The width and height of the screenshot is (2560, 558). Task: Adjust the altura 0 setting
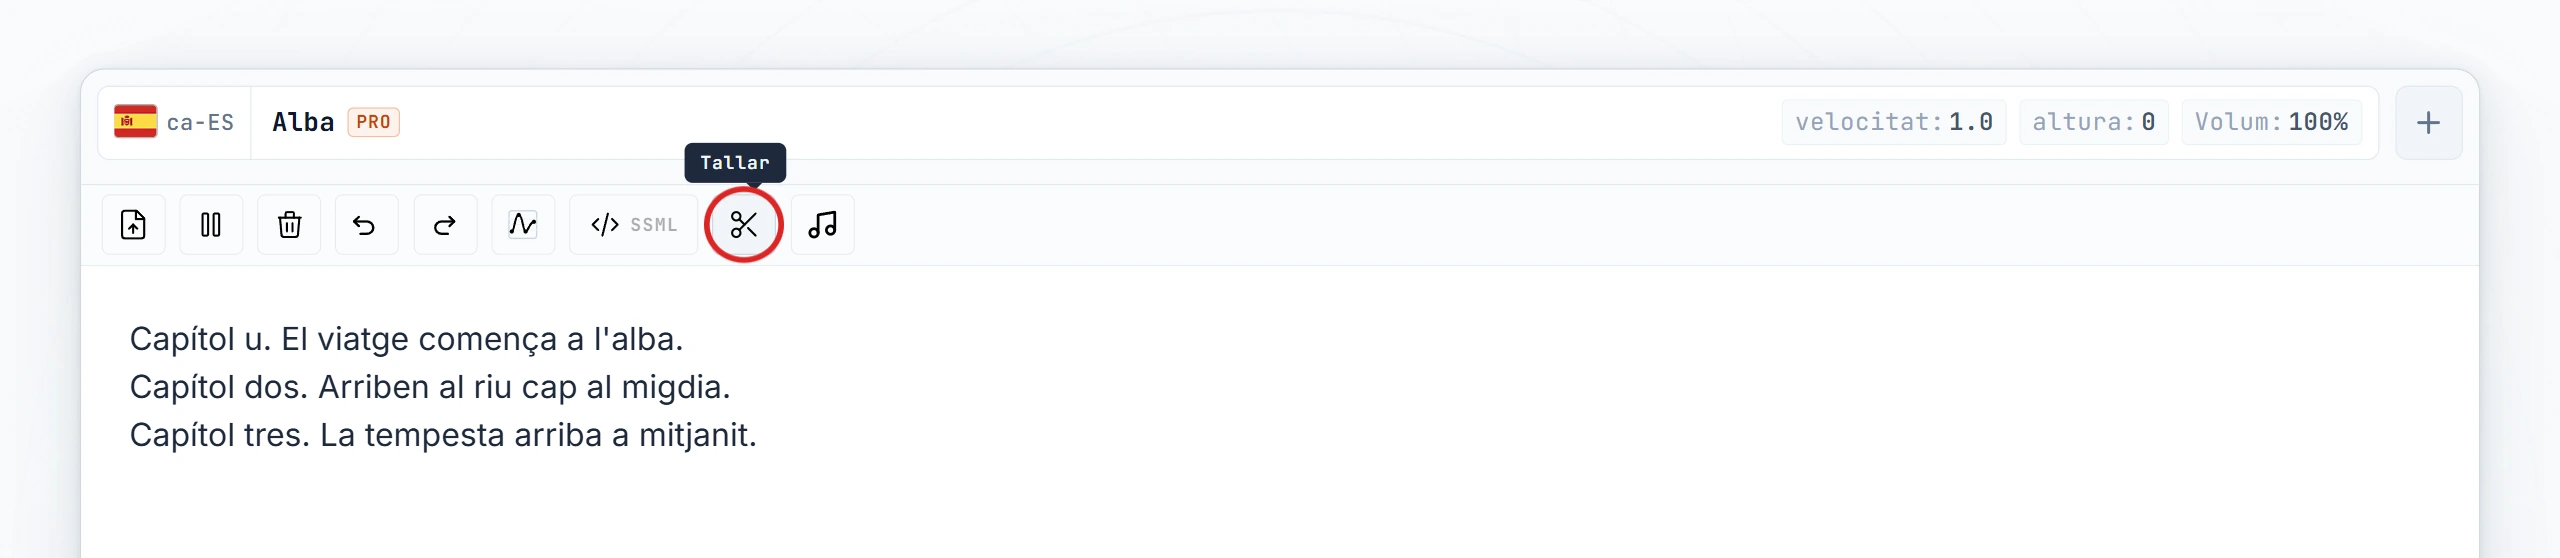click(2093, 122)
